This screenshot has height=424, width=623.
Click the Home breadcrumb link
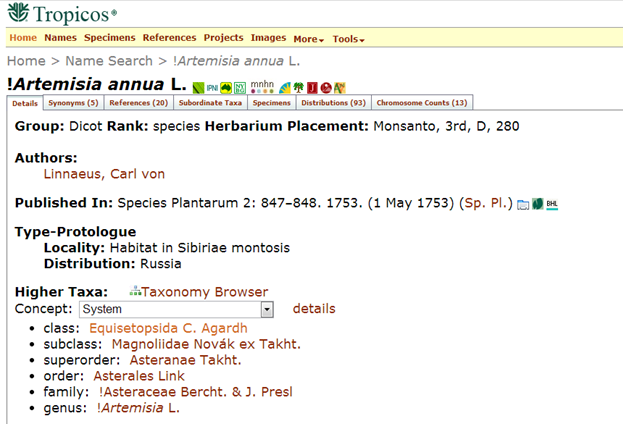click(26, 61)
